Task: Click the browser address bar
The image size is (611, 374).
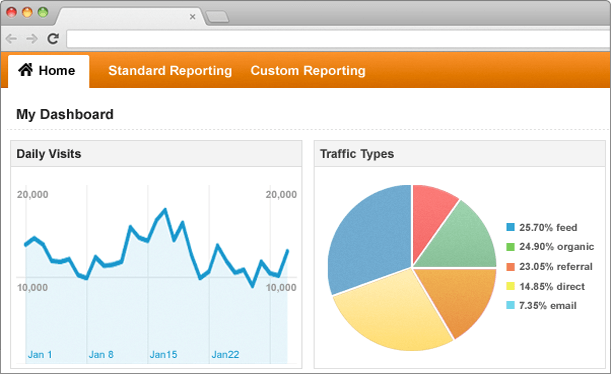Action: (x=338, y=39)
